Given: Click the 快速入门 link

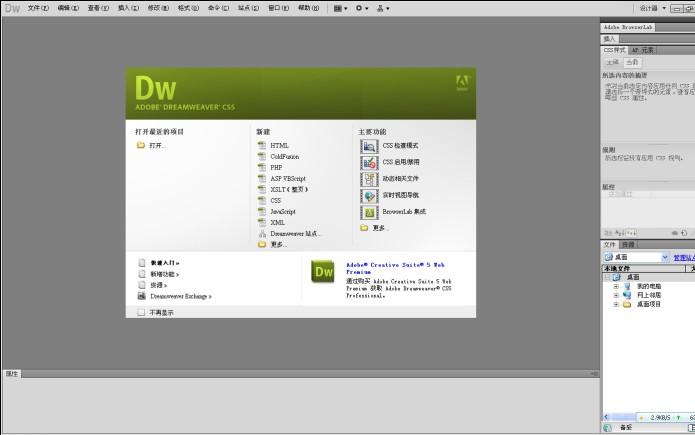Looking at the screenshot, I should tap(164, 263).
